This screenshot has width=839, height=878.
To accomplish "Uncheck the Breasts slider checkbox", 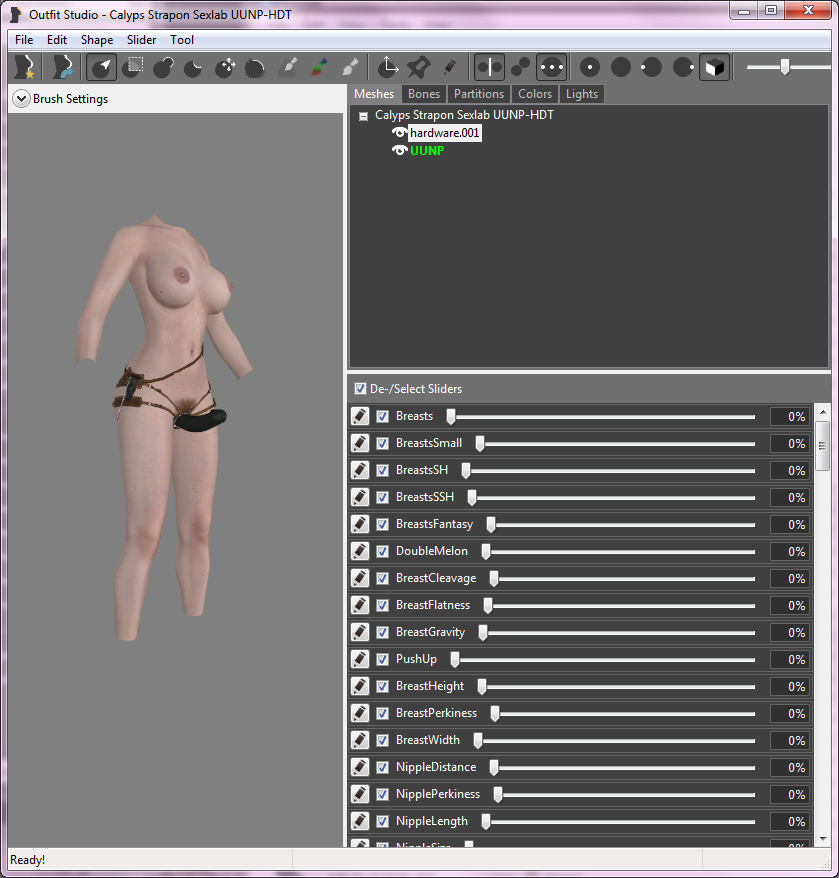I will point(382,416).
